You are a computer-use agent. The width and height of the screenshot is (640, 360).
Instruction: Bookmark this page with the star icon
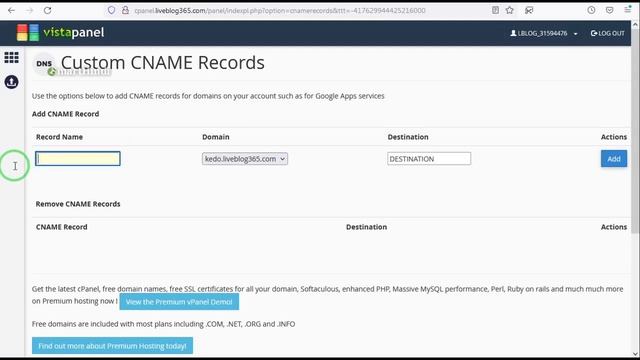[x=509, y=10]
